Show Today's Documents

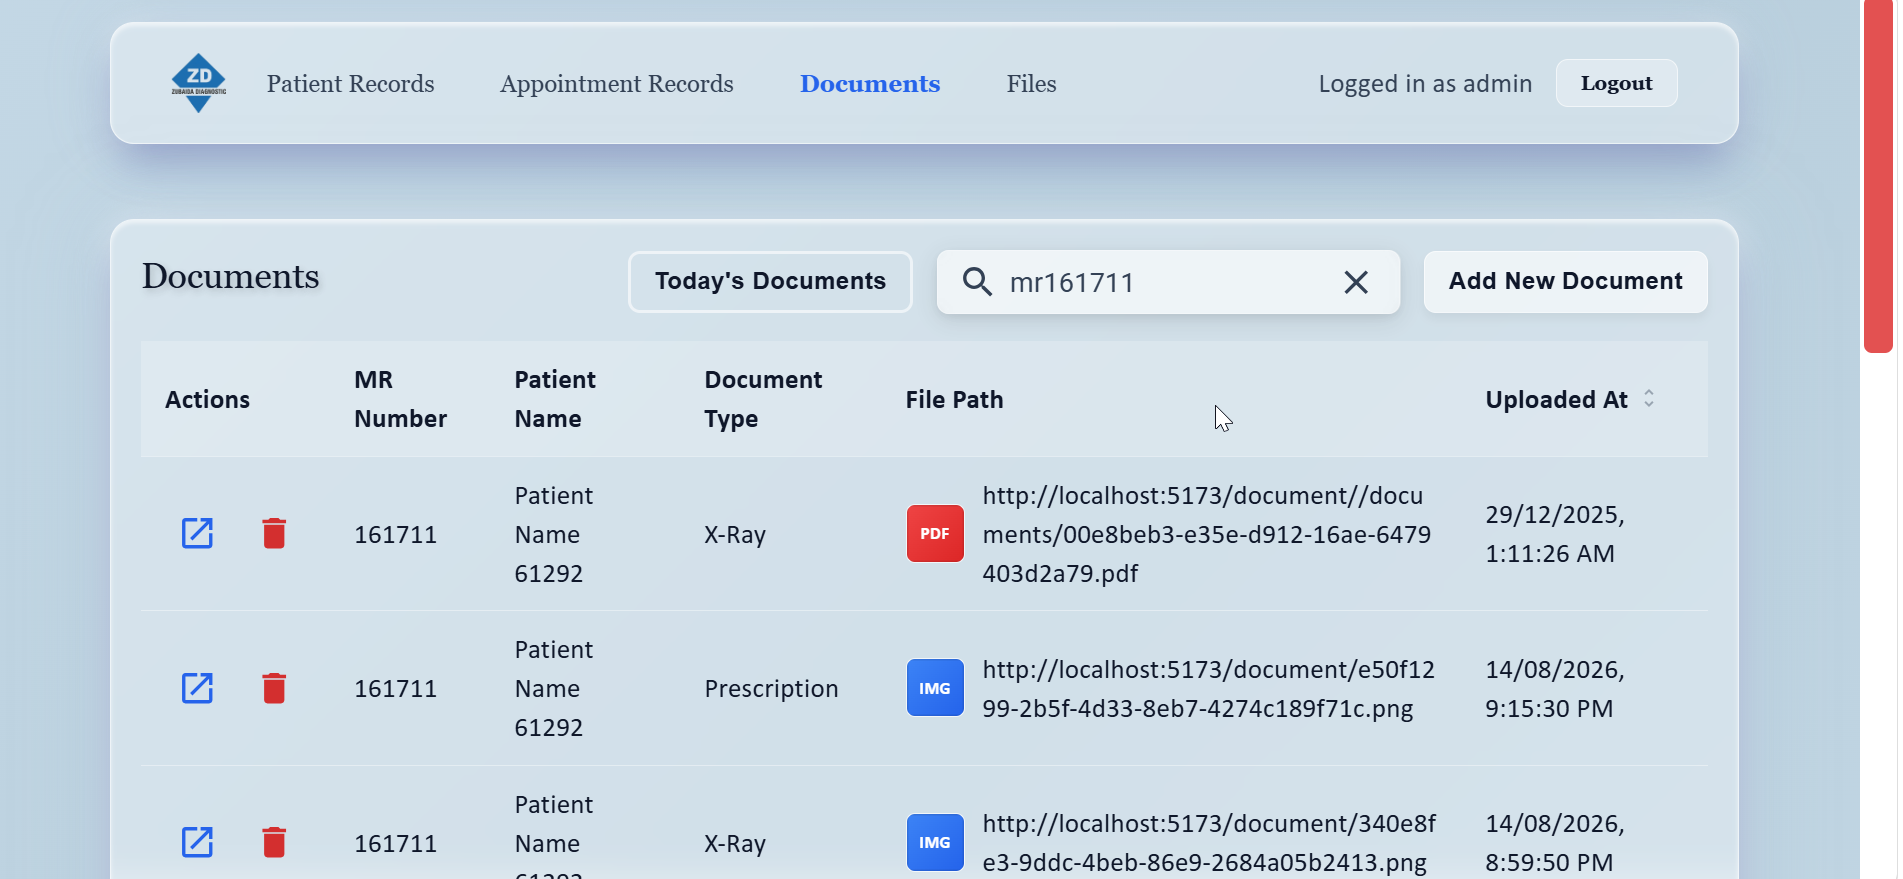coord(770,281)
